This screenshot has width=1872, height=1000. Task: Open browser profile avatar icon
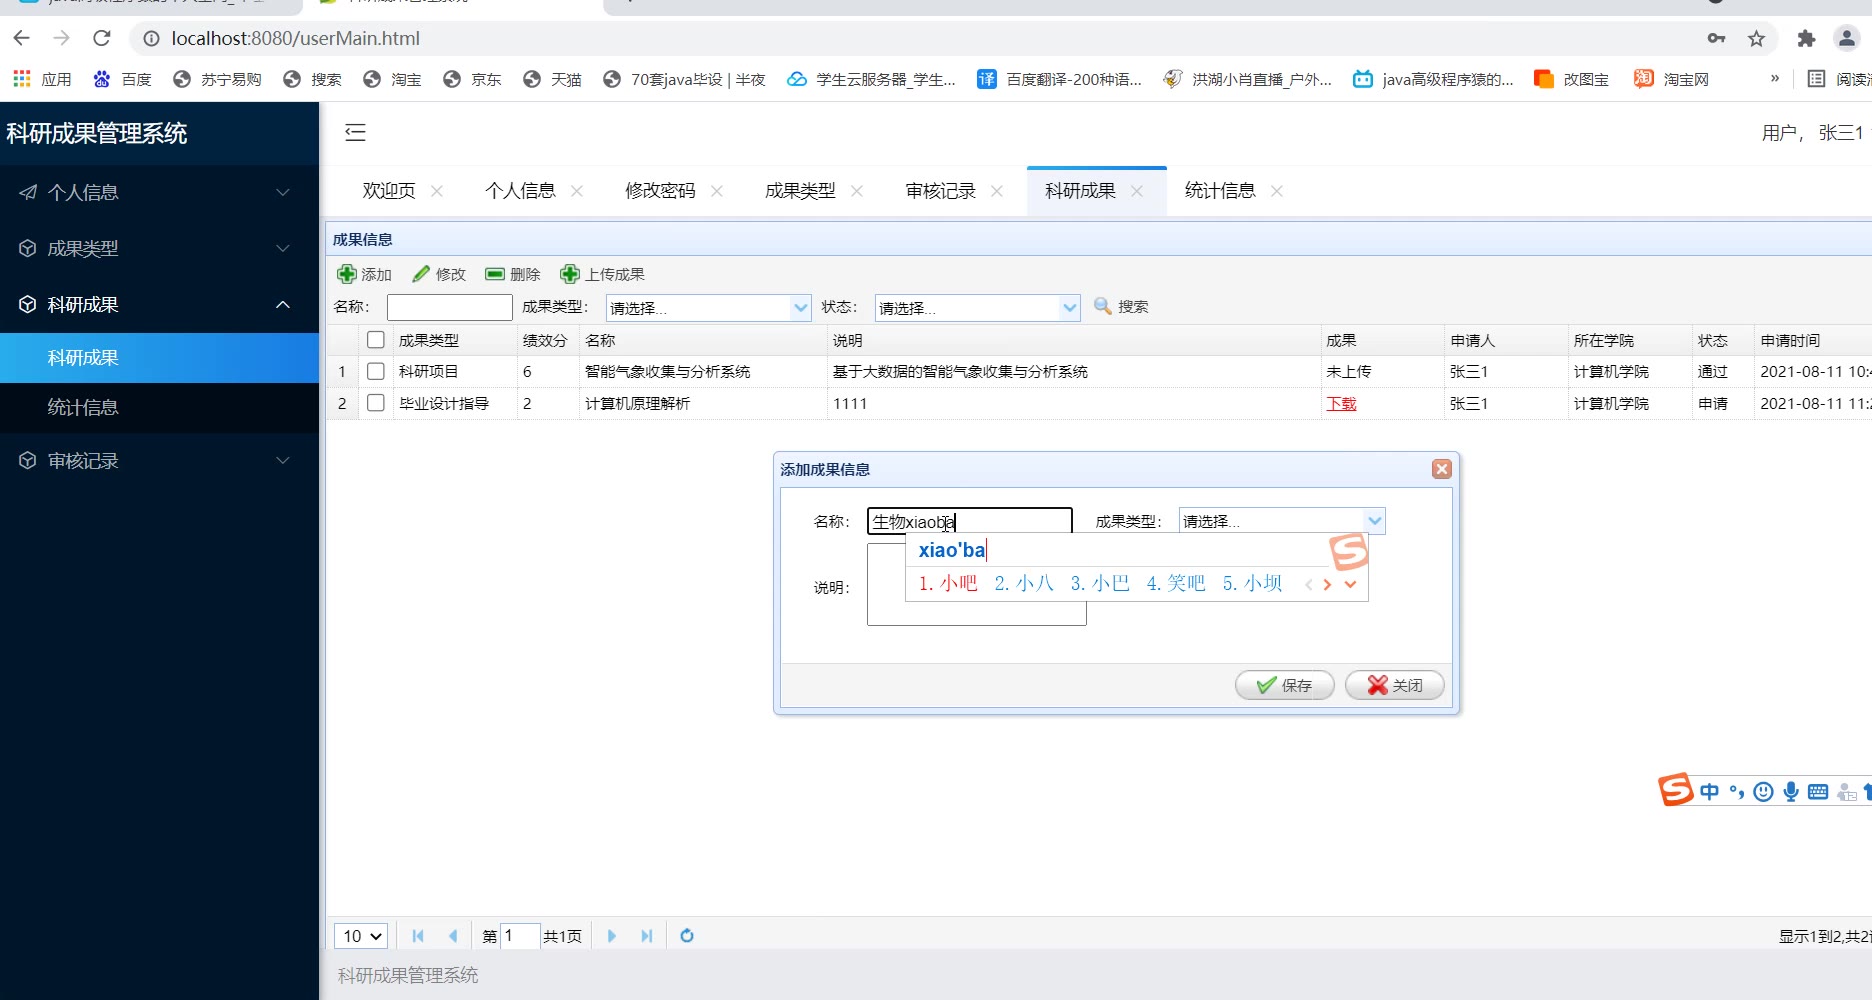1846,38
